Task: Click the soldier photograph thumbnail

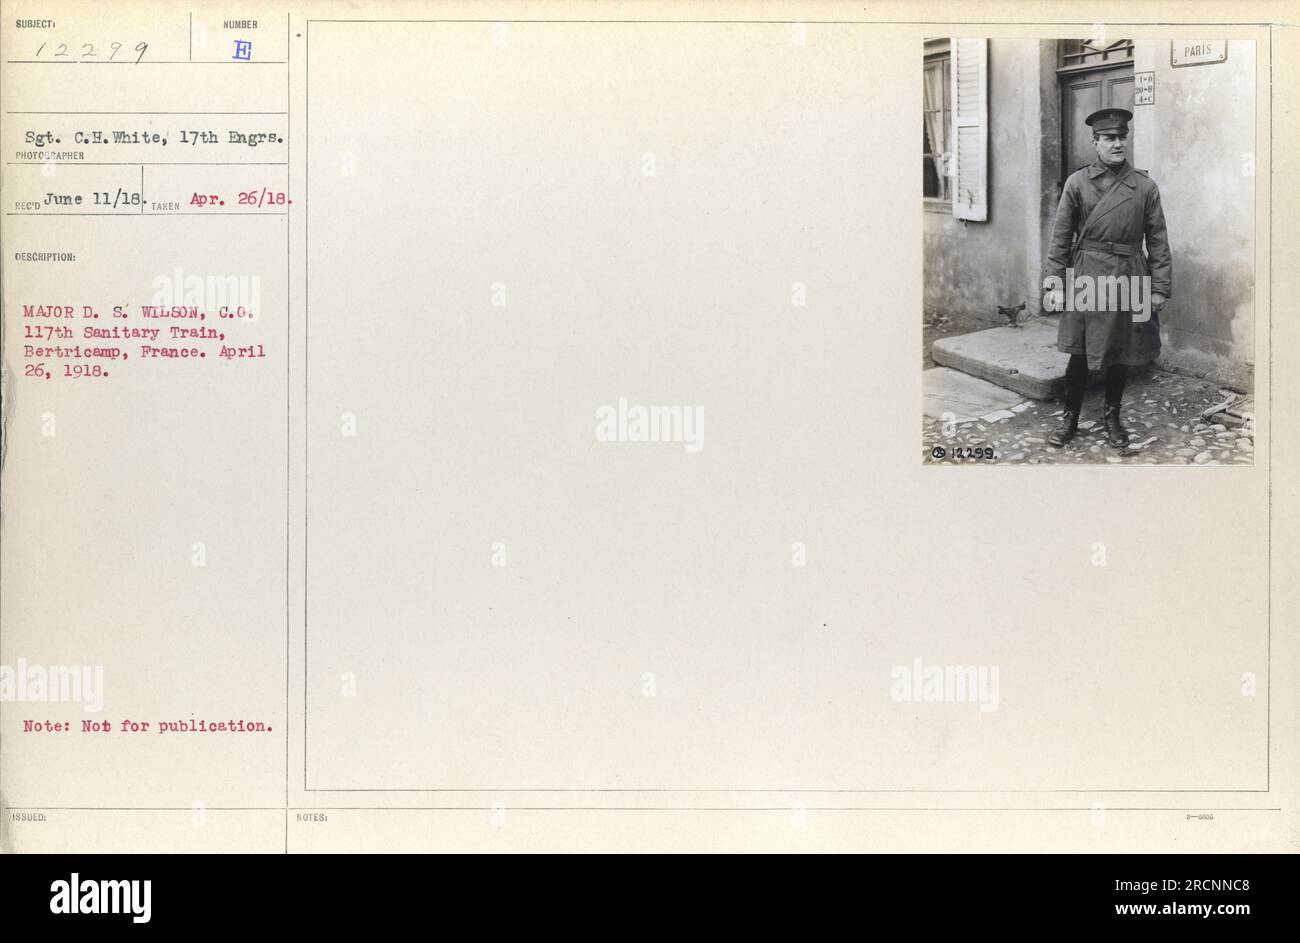Action: click(1088, 252)
